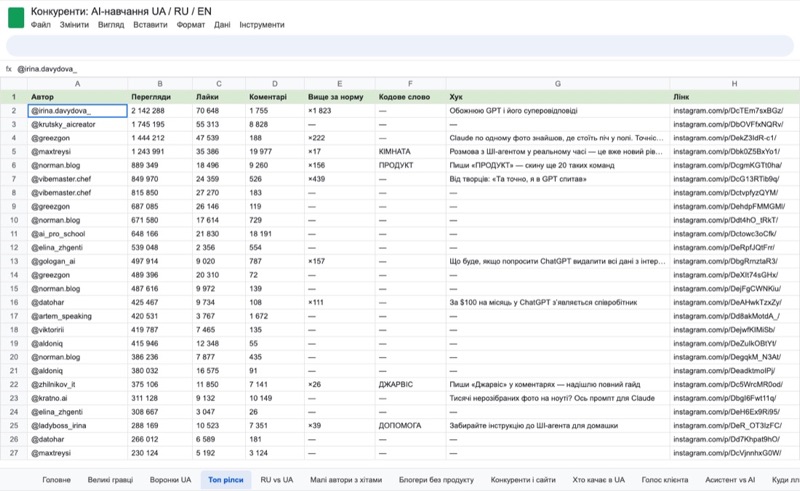Viewport: 800px width, 491px height.
Task: Select the Топ рілси sheet tab
Action: tap(226, 480)
